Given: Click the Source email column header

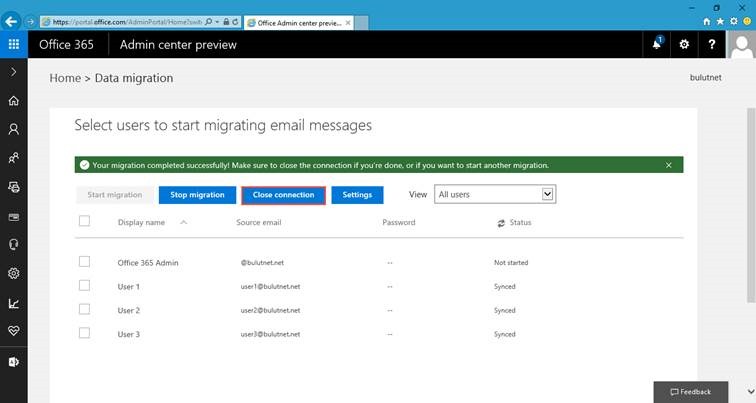Looking at the screenshot, I should pyautogui.click(x=258, y=222).
